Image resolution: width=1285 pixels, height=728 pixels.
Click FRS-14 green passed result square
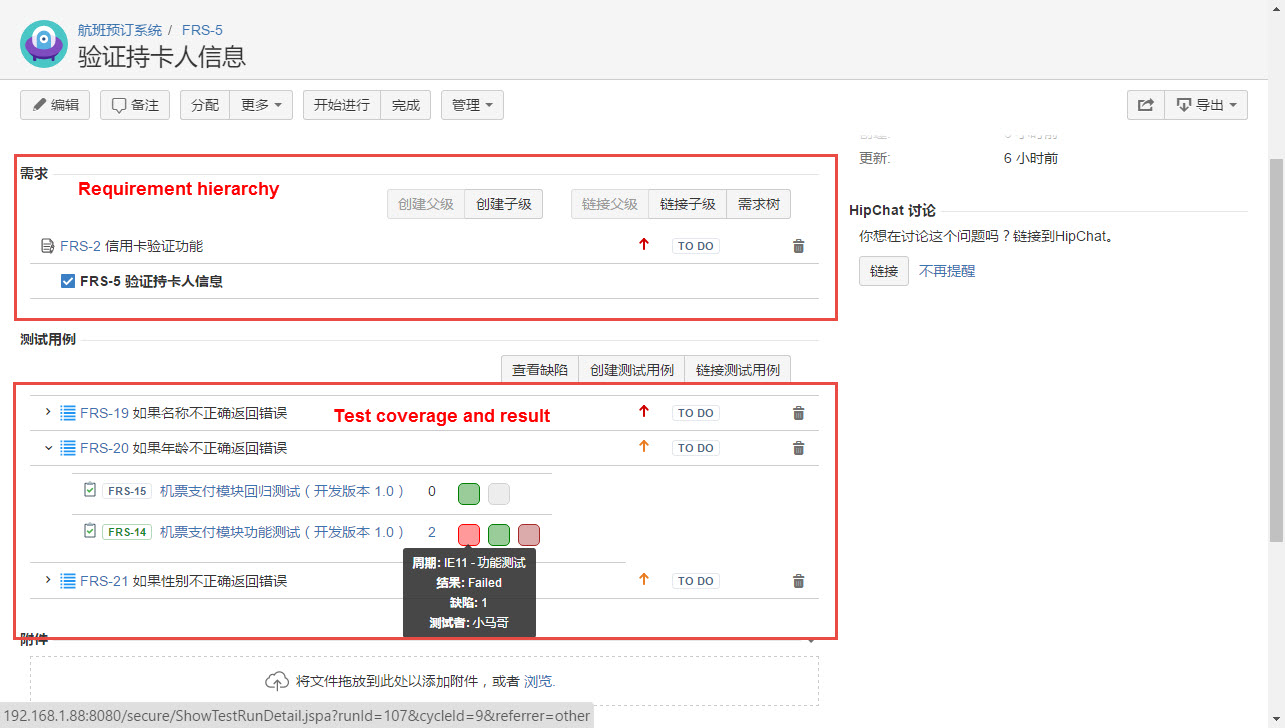click(x=499, y=534)
